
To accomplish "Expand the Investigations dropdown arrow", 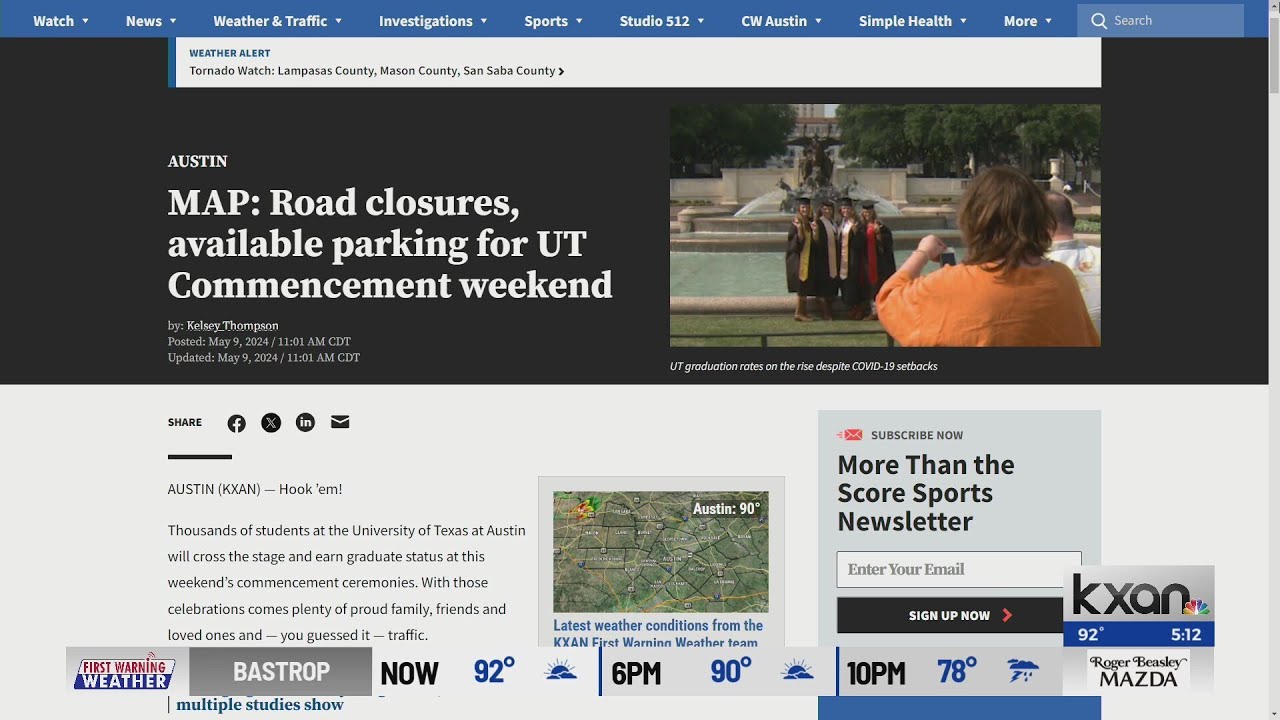I will point(484,21).
